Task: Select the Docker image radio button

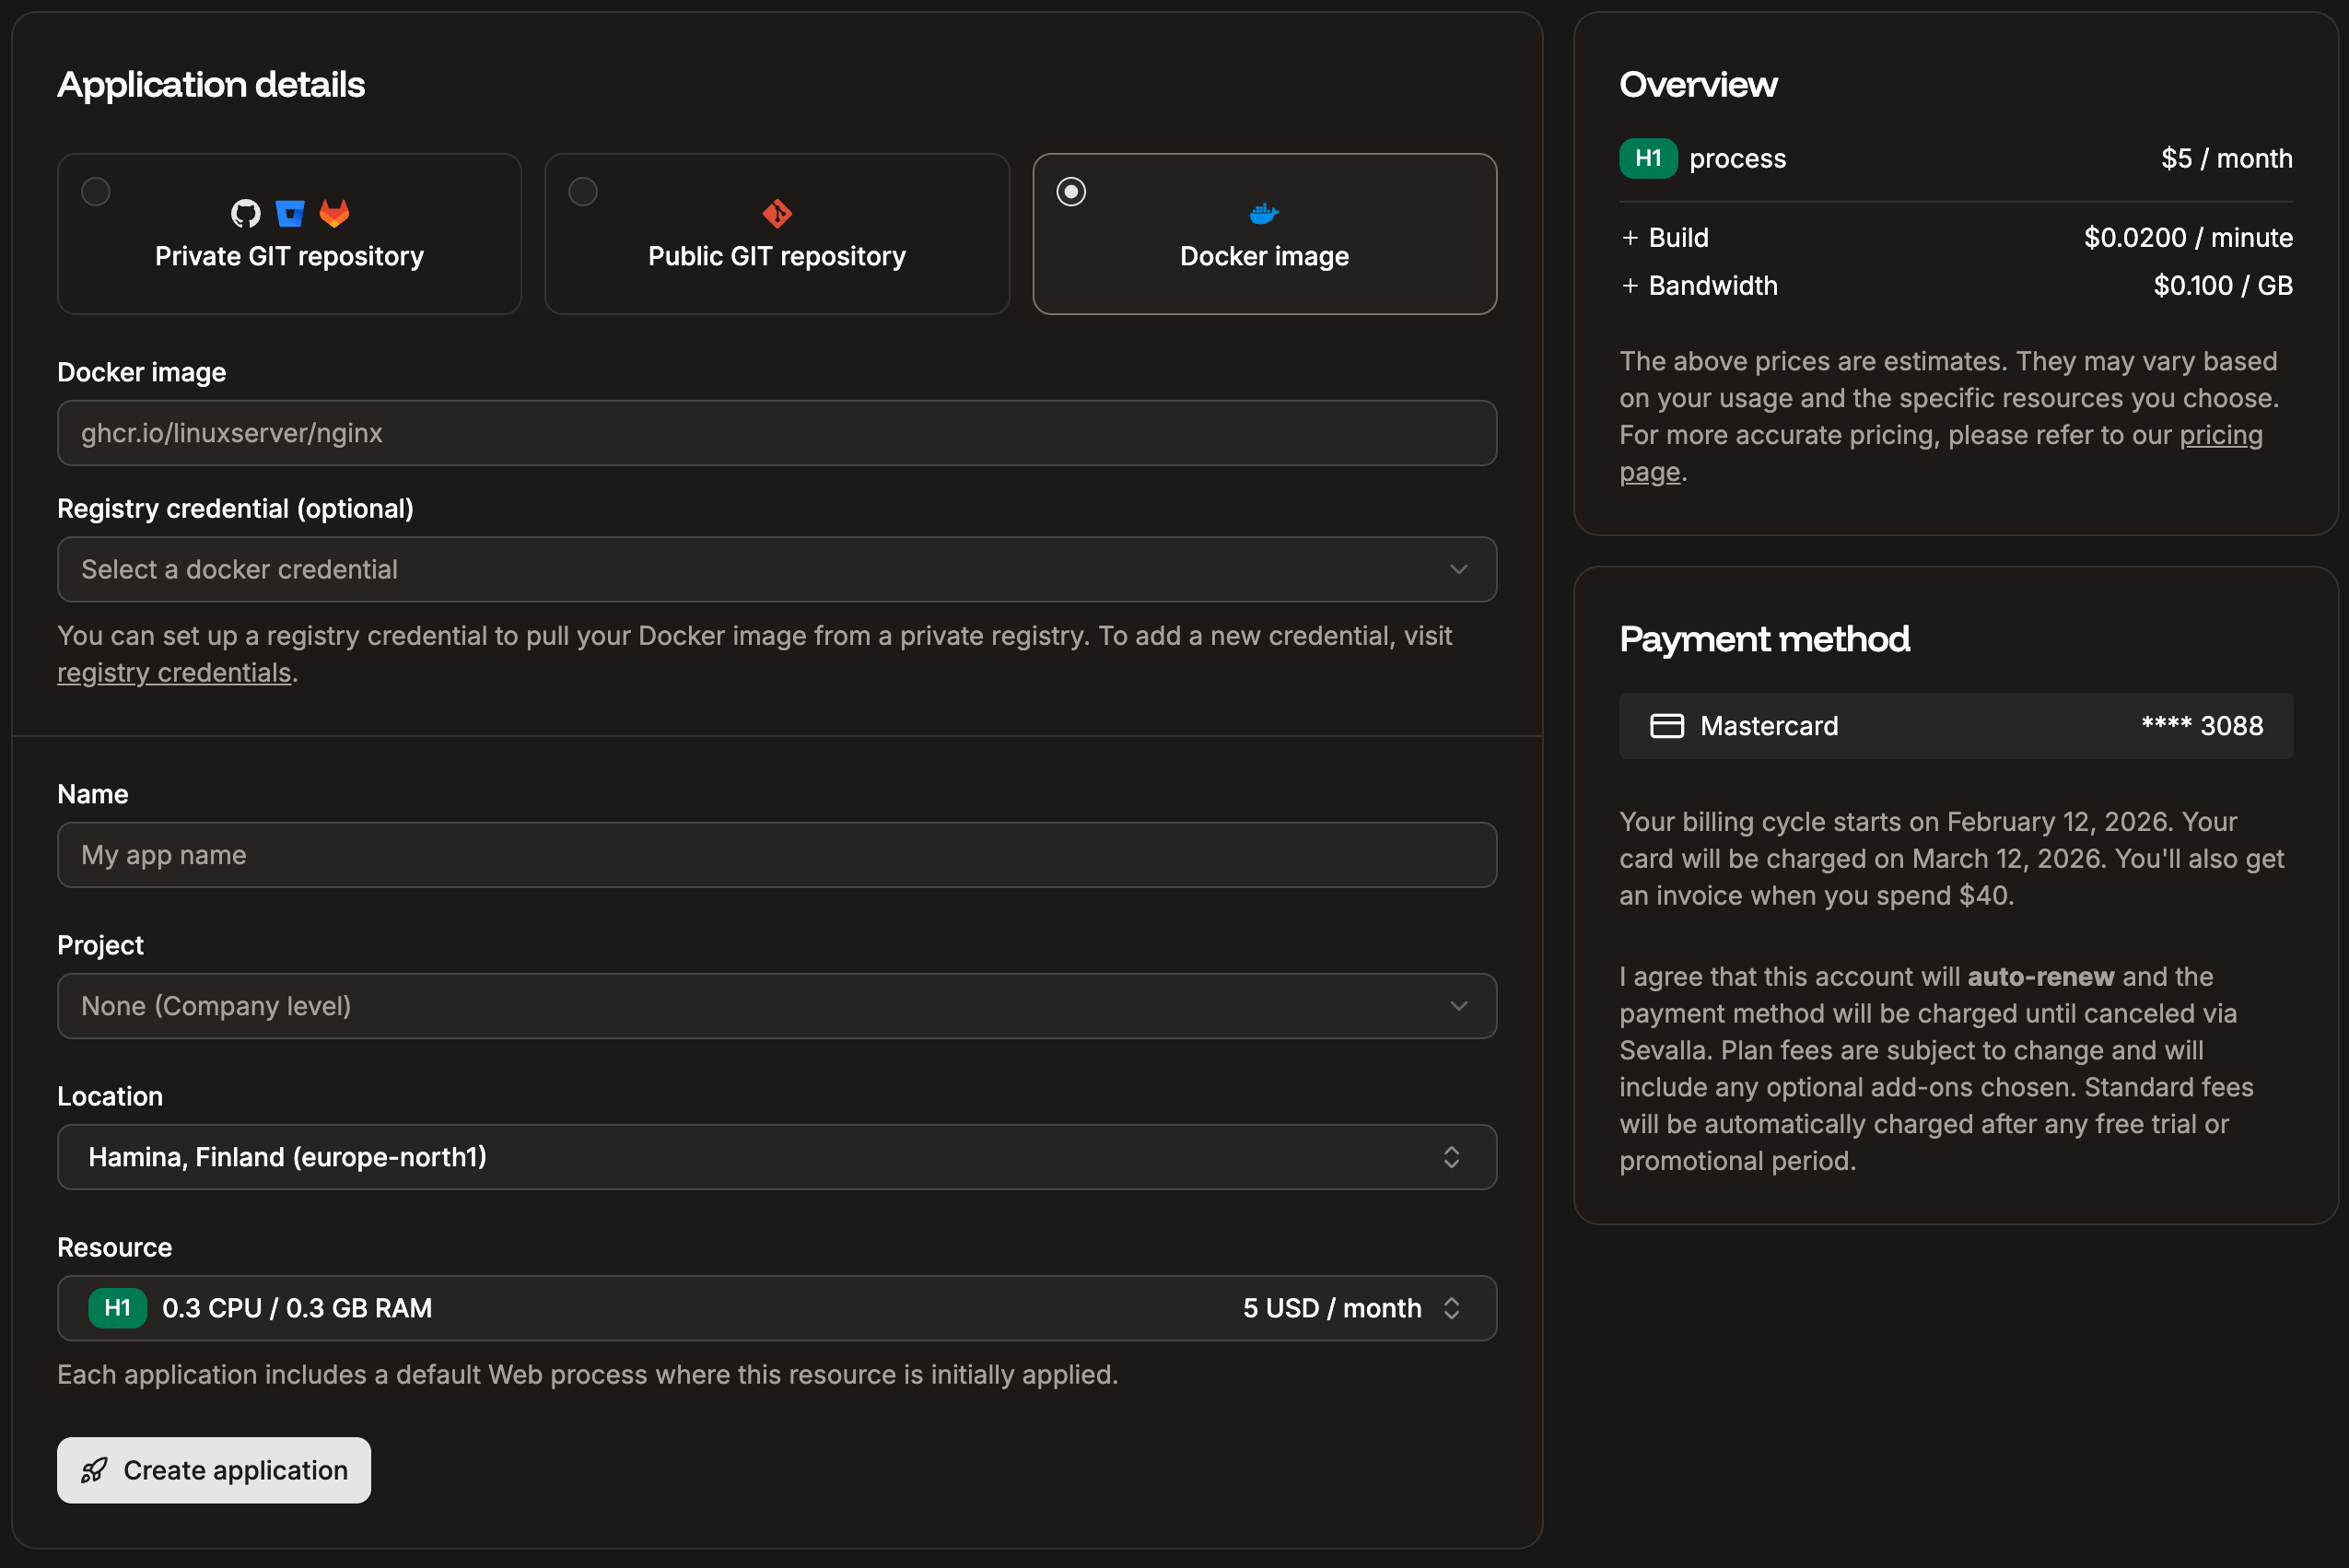Action: pos(1071,191)
